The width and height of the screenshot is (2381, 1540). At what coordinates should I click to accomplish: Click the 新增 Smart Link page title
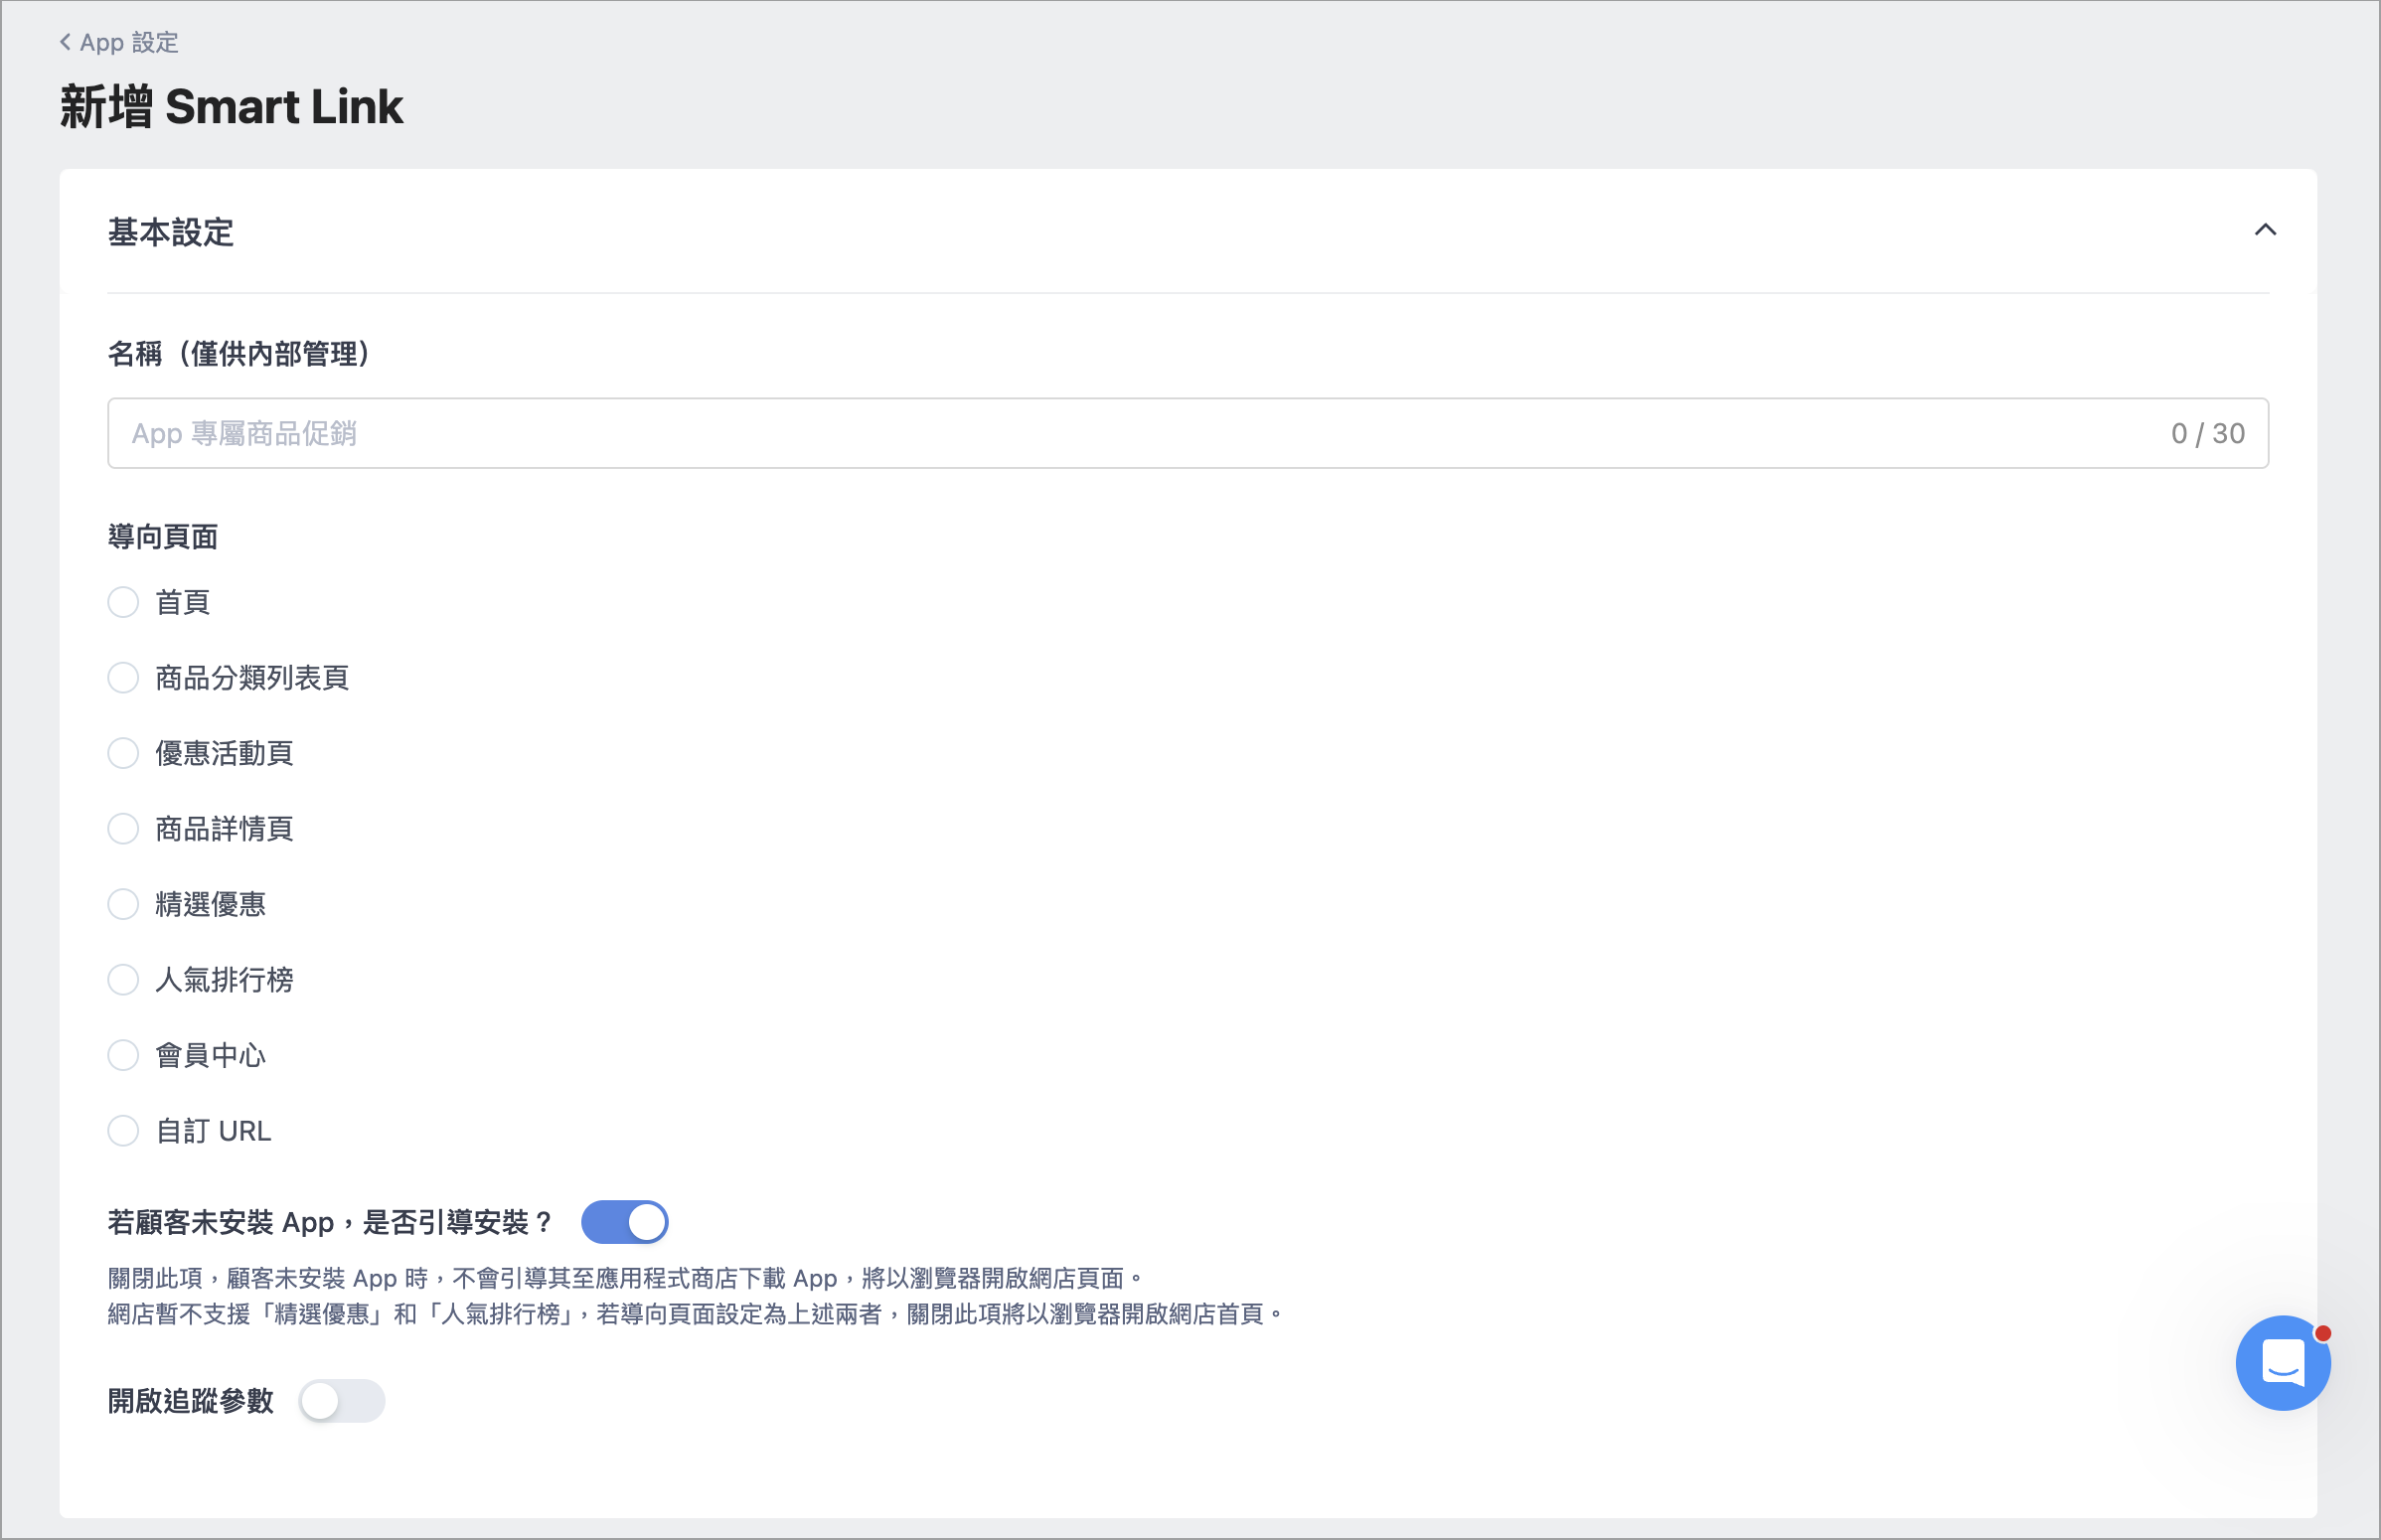231,106
